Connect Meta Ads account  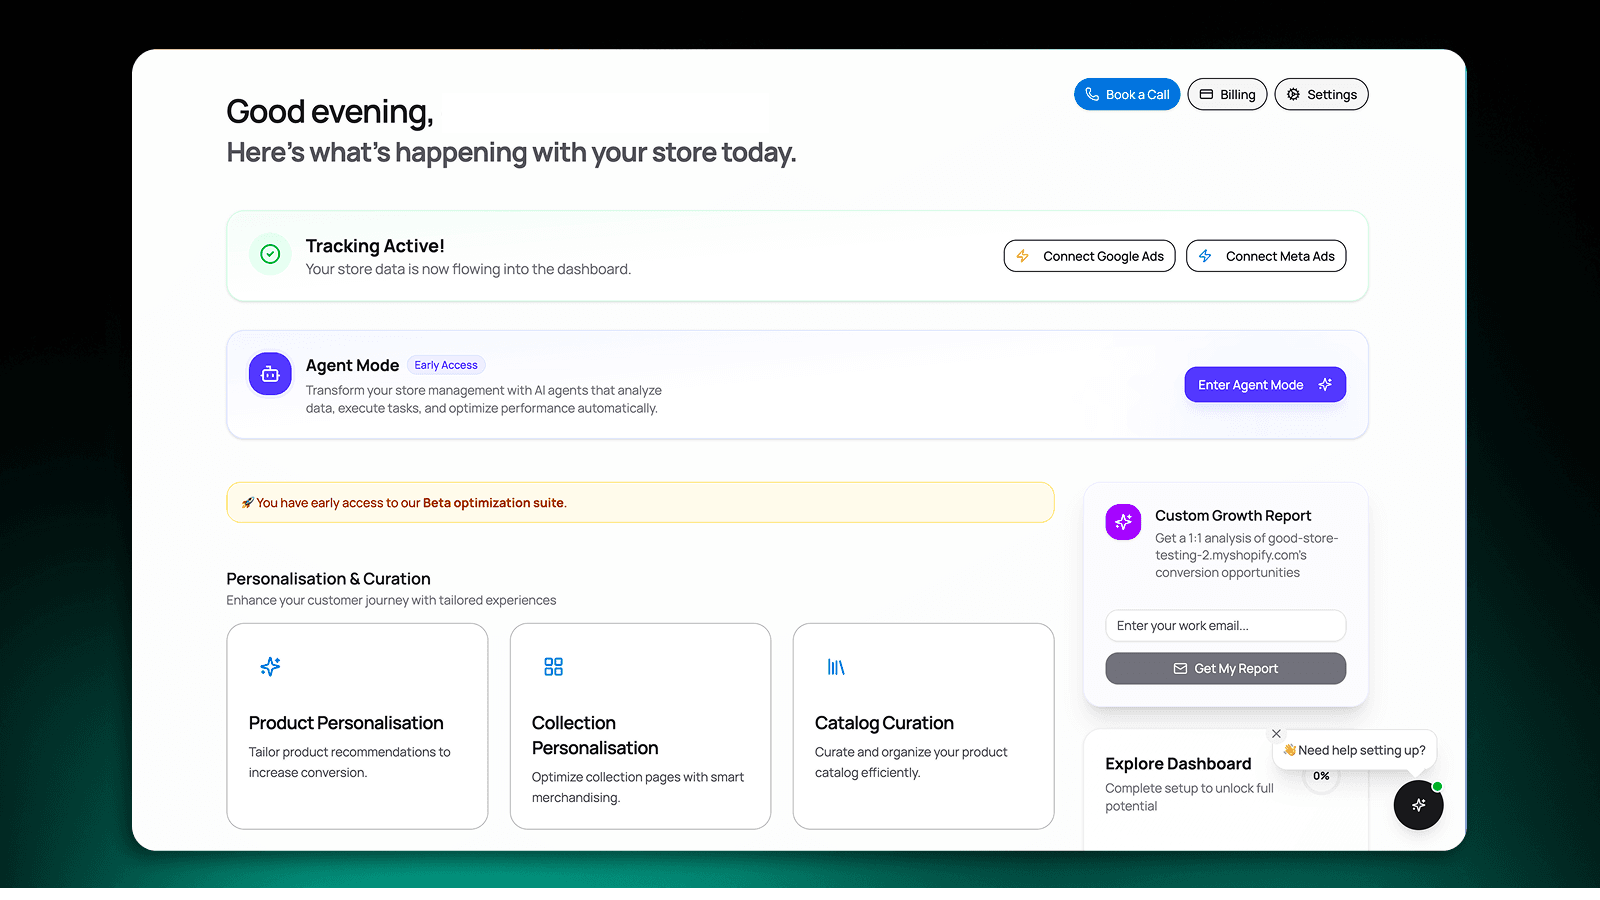1266,256
